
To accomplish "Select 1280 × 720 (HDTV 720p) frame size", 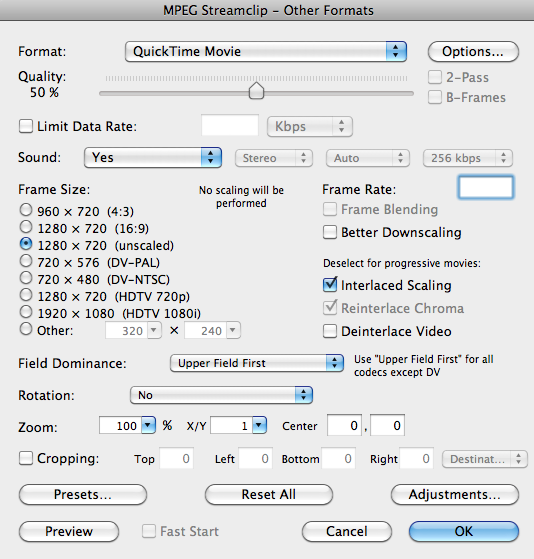I will pos(26,295).
